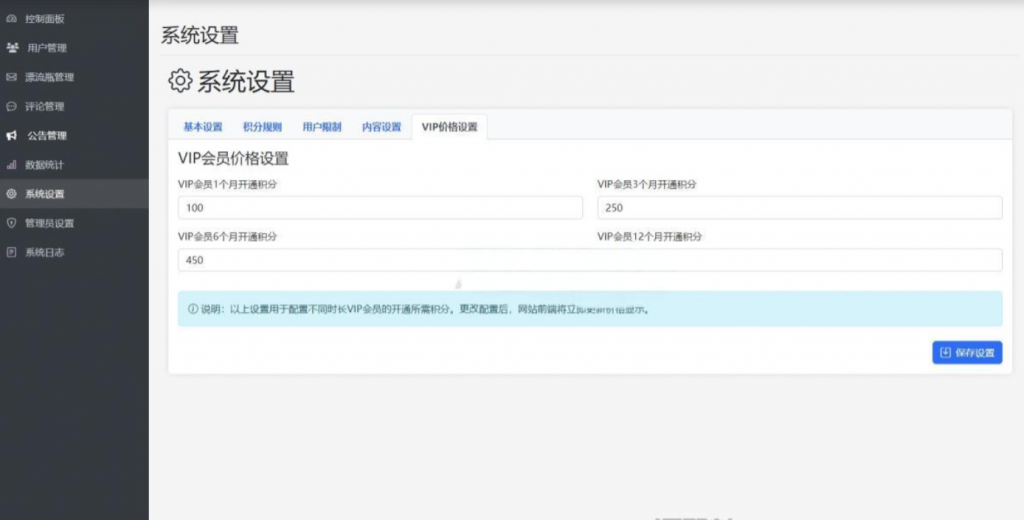Select 系统设置 sidebar entry

pos(74,194)
